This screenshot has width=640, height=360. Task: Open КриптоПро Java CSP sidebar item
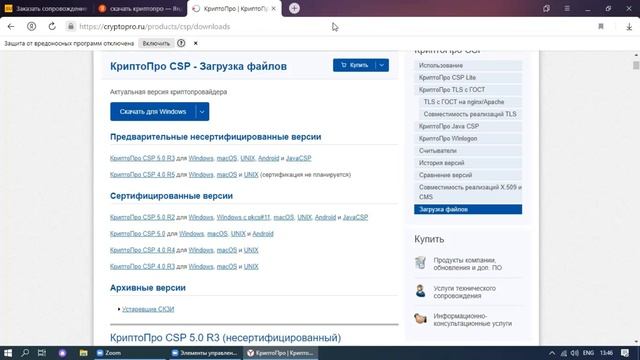pyautogui.click(x=468, y=127)
